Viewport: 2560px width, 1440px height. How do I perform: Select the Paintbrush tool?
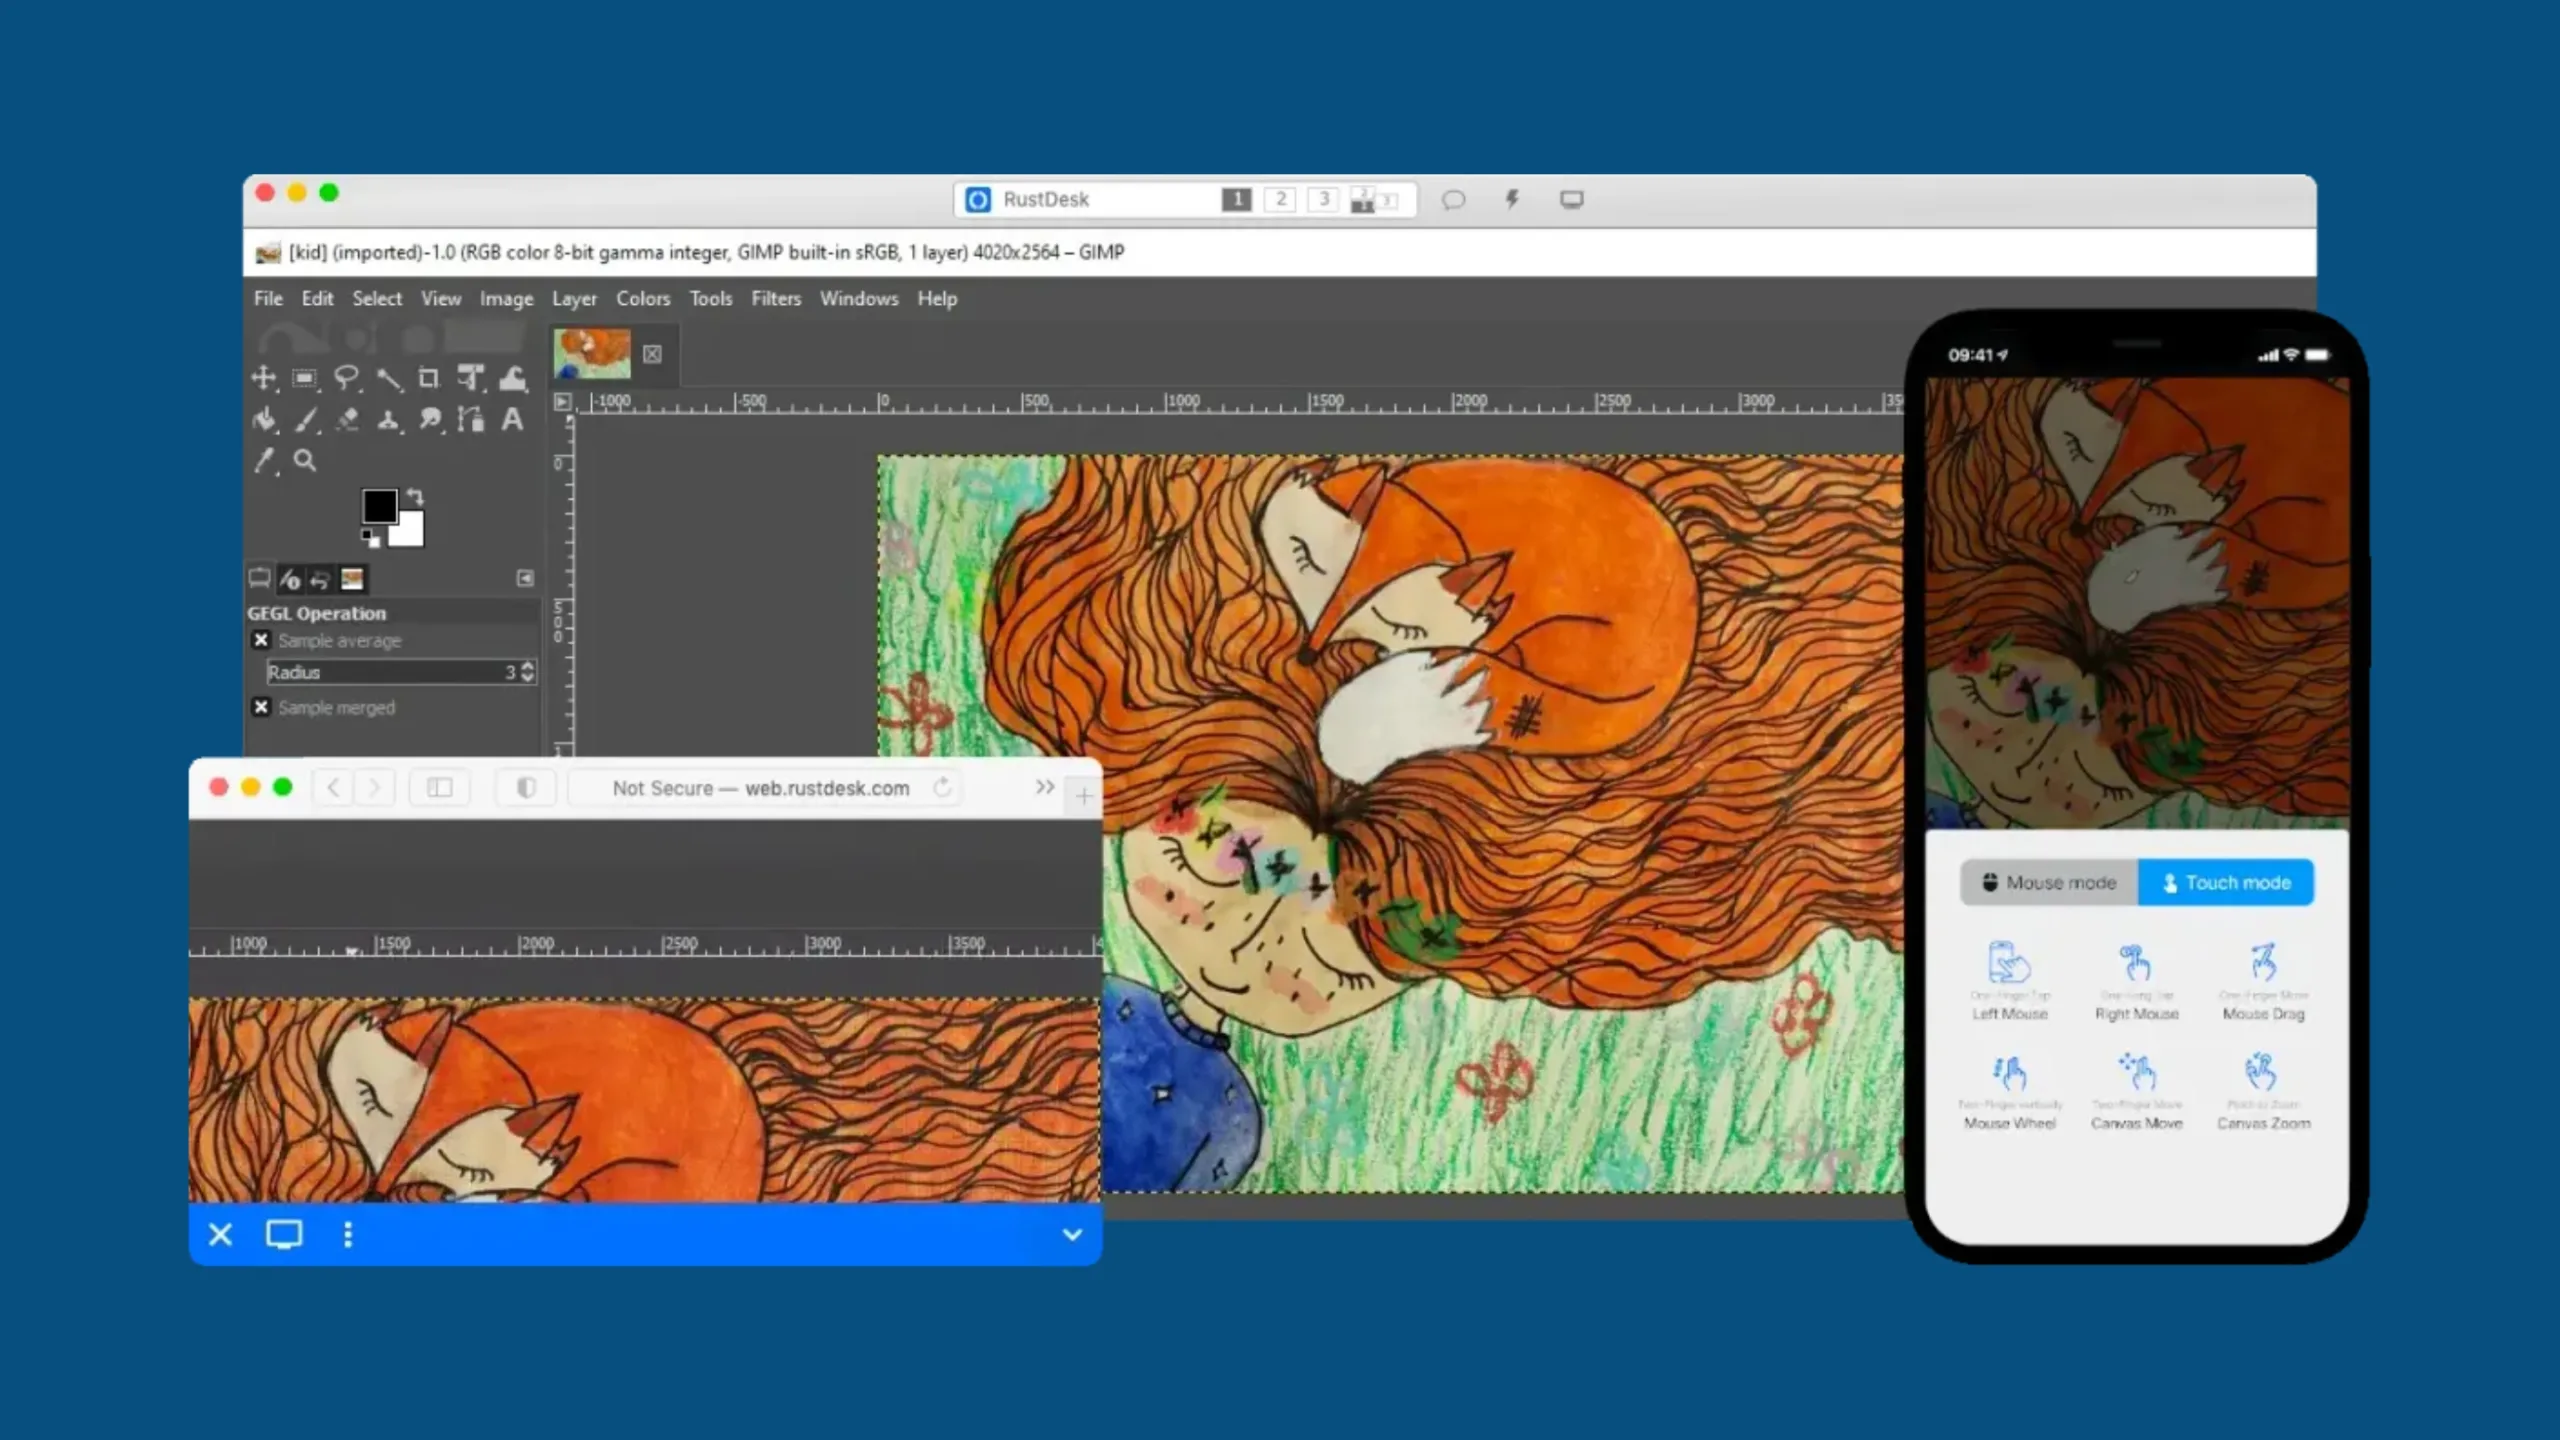coord(305,420)
